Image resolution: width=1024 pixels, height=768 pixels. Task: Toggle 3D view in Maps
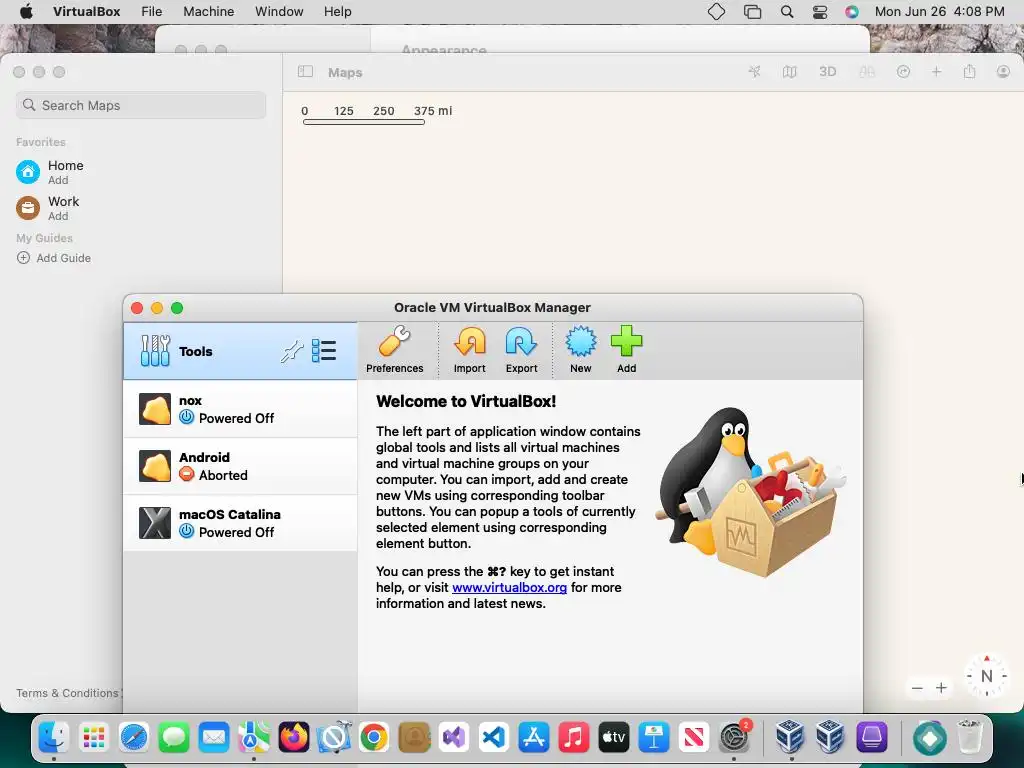(827, 72)
